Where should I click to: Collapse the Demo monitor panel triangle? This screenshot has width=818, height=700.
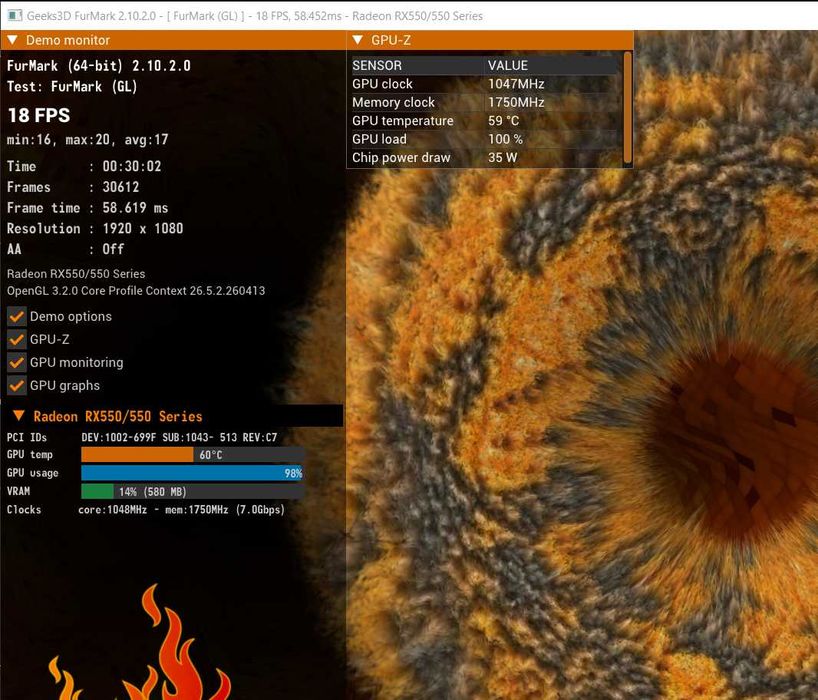coord(13,40)
